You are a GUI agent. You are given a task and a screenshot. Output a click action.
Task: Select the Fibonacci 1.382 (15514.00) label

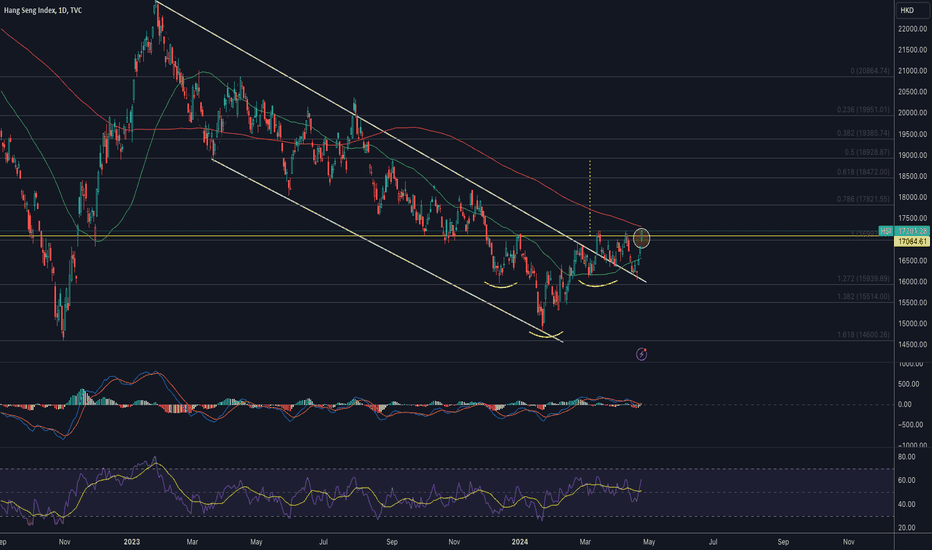863,296
